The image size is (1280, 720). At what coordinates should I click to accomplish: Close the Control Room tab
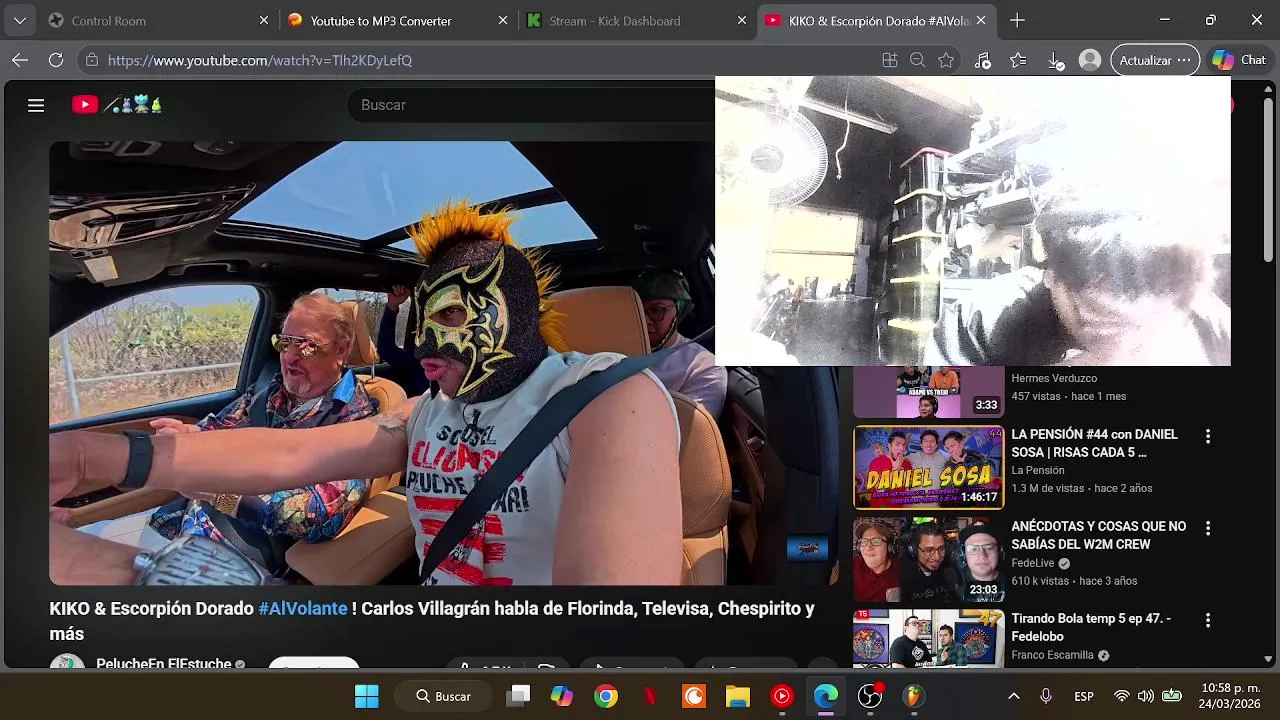[264, 20]
